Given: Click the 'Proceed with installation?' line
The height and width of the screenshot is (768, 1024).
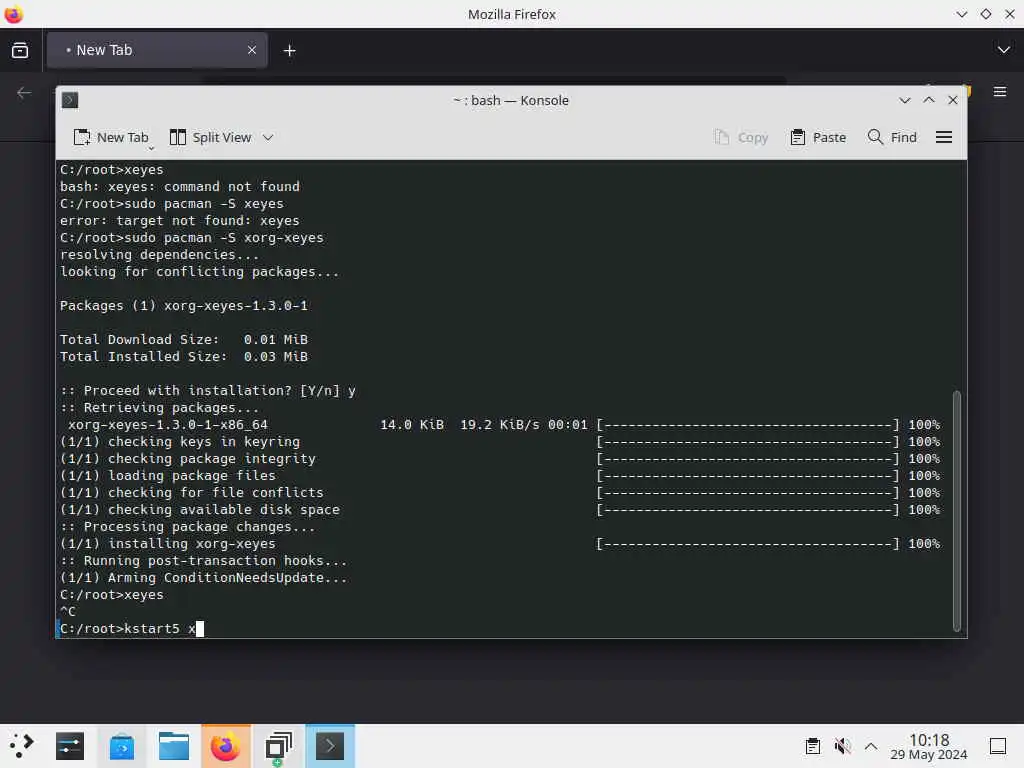Looking at the screenshot, I should click(x=208, y=391).
